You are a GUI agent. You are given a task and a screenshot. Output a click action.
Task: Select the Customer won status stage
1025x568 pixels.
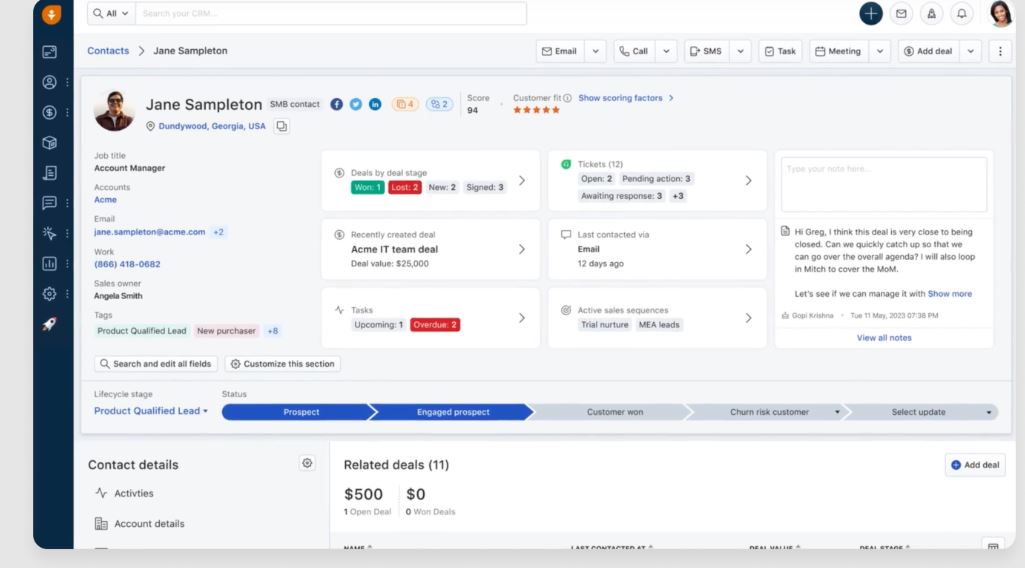614,412
